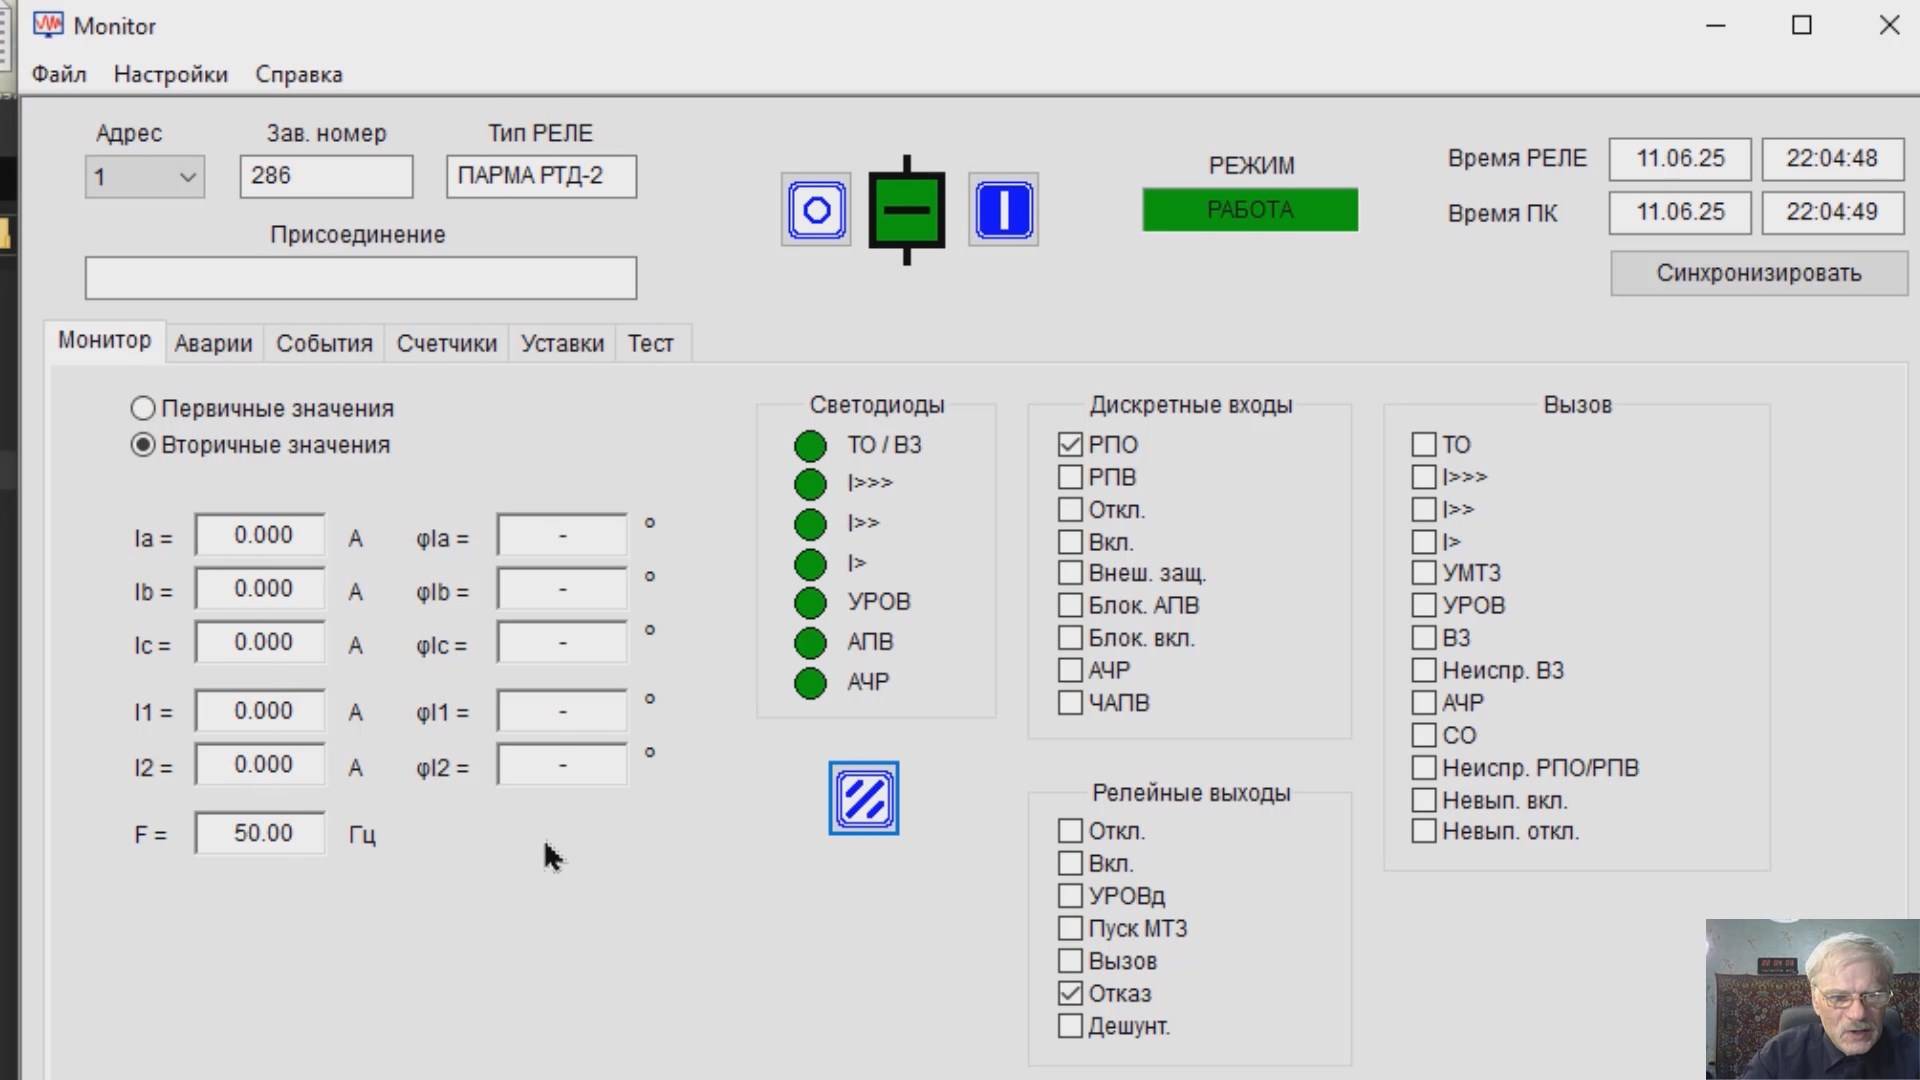Toggle the РПВ discrete input checkbox
Screen dimensions: 1920x1080
coord(1070,477)
